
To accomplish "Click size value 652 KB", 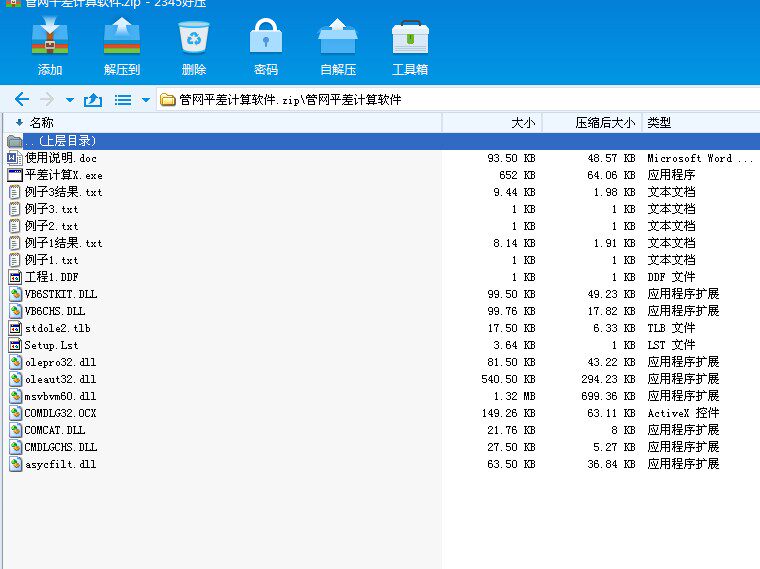I will 517,175.
